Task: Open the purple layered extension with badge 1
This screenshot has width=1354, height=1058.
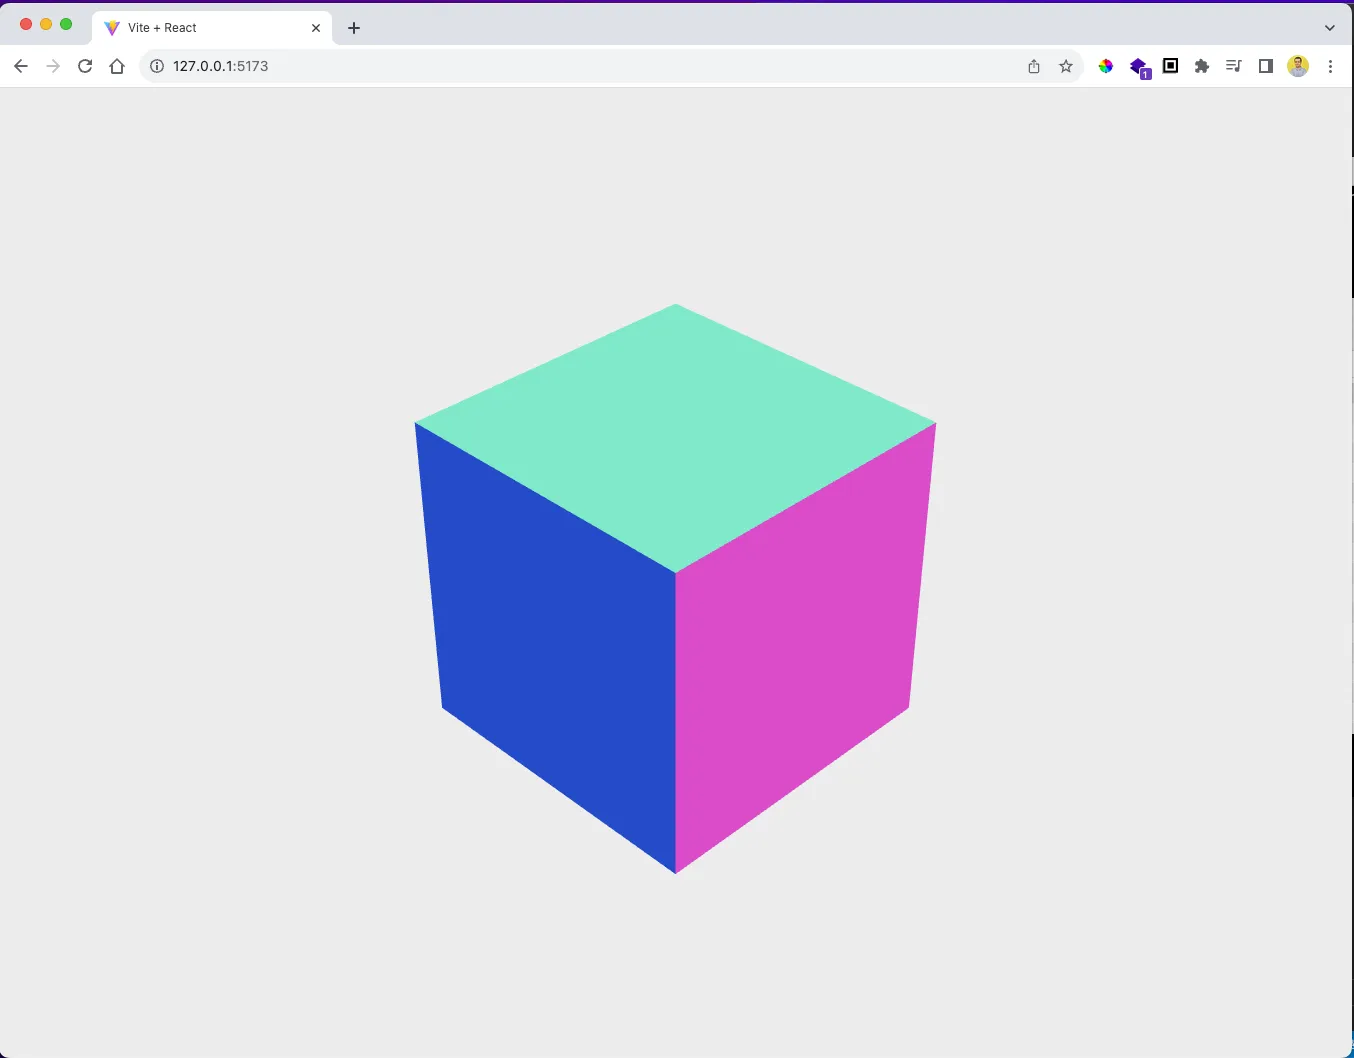Action: pyautogui.click(x=1139, y=67)
